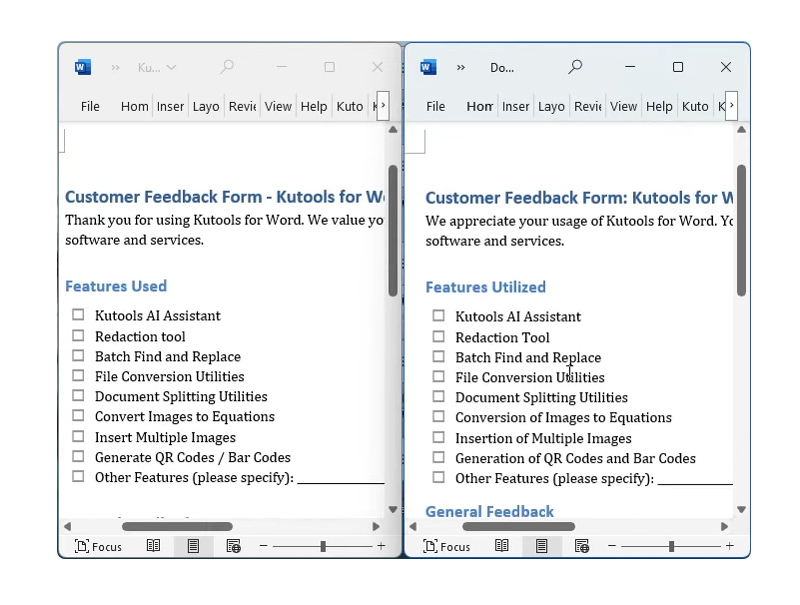The height and width of the screenshot is (605, 800).
Task: Click scroll left arrow in right window
Action: pos(413,526)
